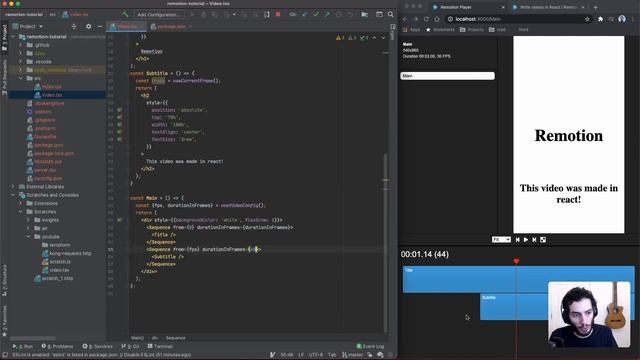Image resolution: width=640 pixels, height=360 pixels.
Task: Expand External Libraries node
Action: pyautogui.click(x=13, y=187)
